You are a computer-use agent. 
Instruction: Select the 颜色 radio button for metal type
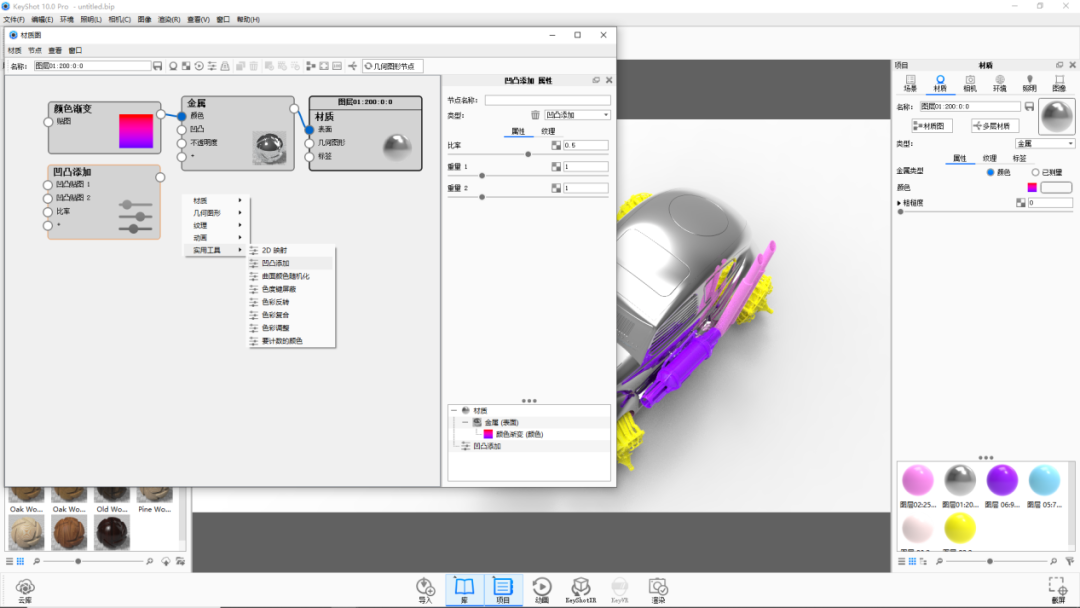pos(990,172)
